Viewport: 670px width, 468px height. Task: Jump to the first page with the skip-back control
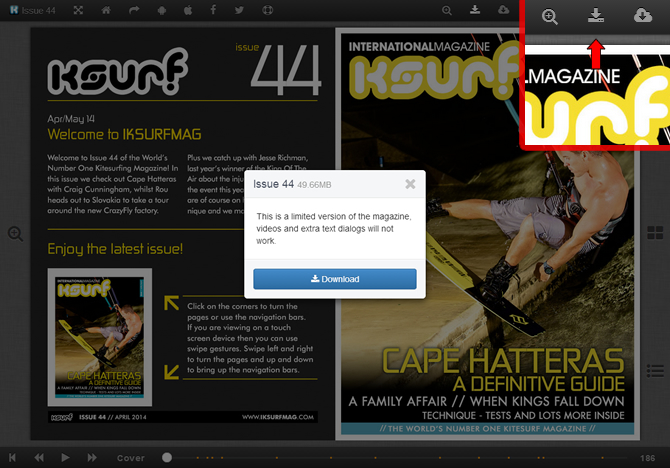12,457
